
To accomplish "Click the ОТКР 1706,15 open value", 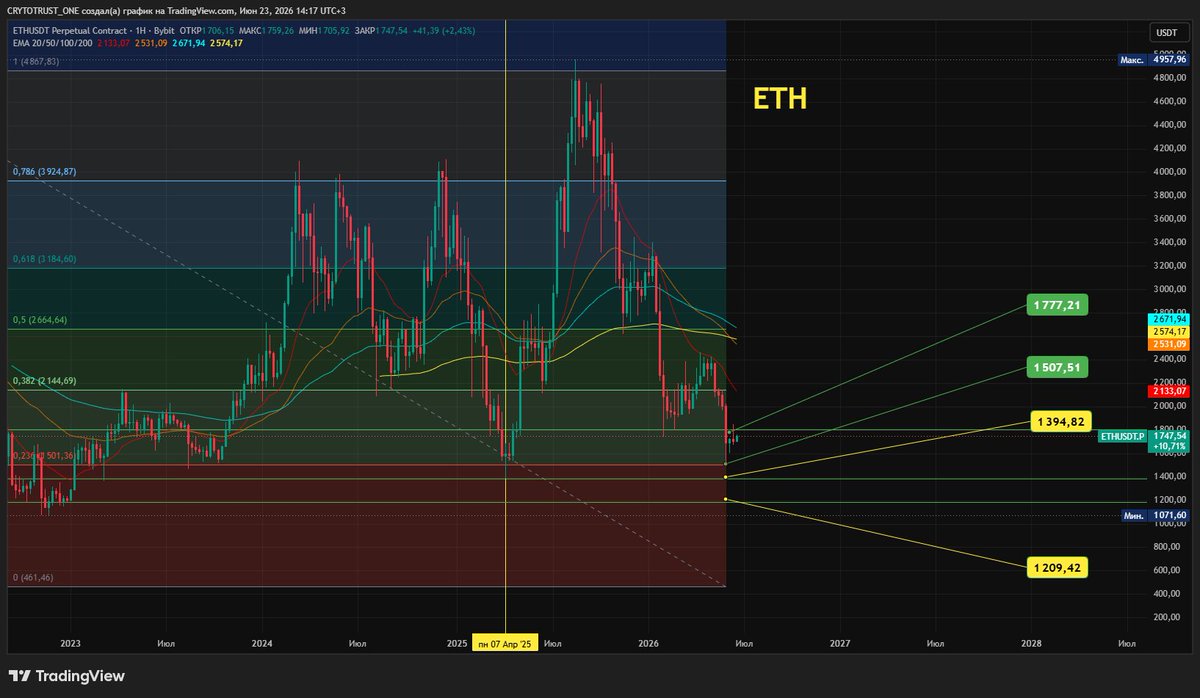I will tap(207, 30).
